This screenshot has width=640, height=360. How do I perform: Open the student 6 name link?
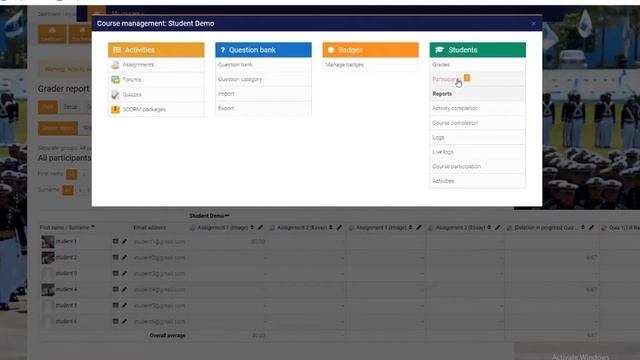tap(66, 322)
